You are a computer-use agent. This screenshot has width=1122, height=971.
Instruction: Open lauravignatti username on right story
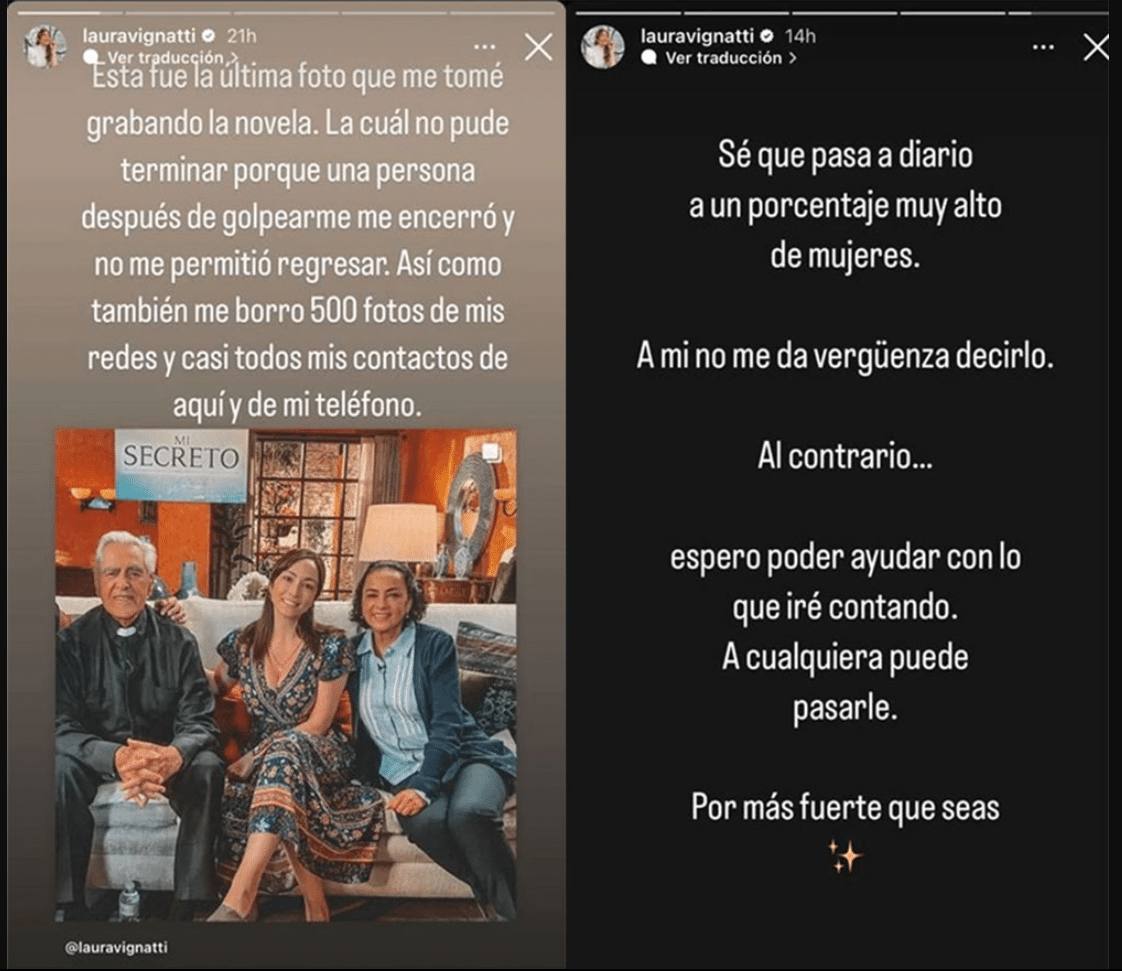point(697,35)
